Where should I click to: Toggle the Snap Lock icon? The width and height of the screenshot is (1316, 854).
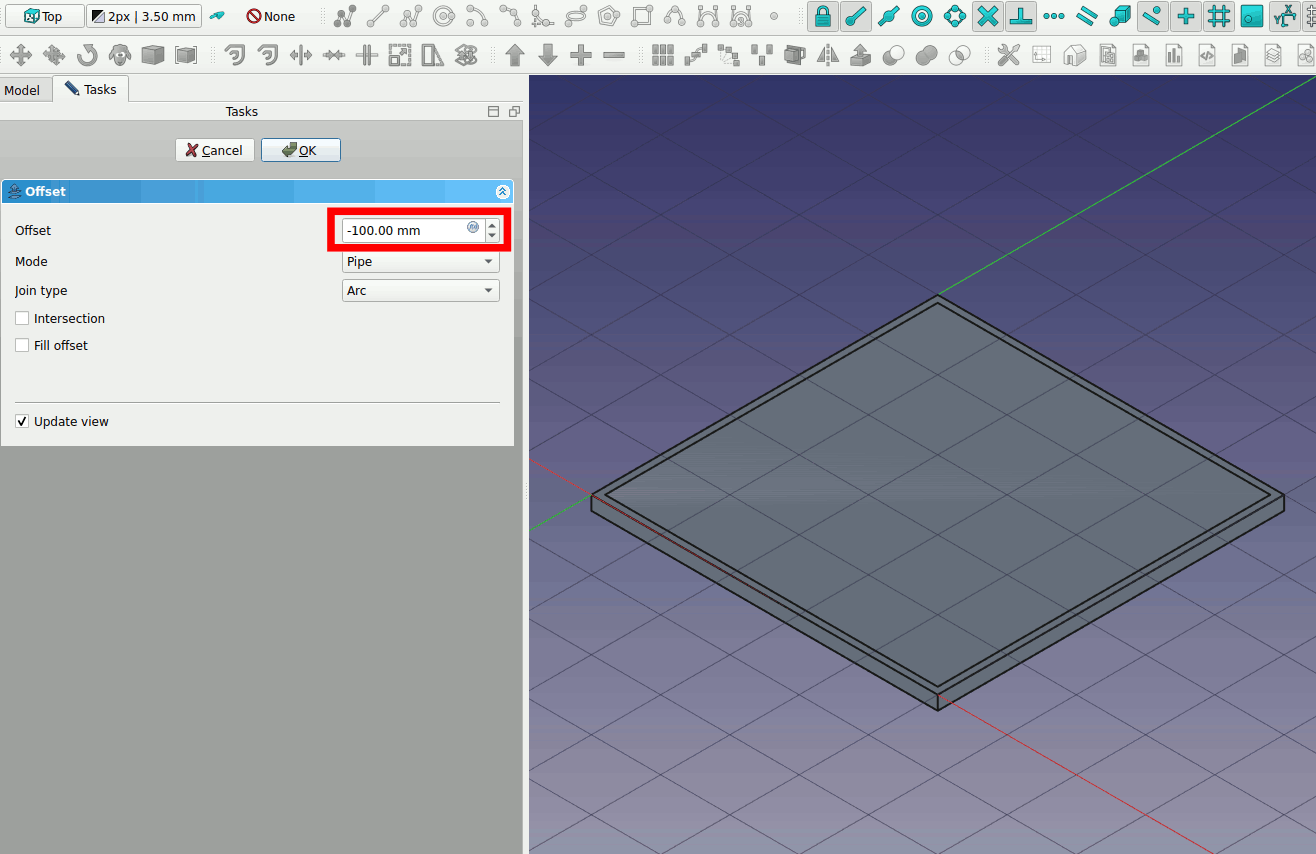[822, 16]
